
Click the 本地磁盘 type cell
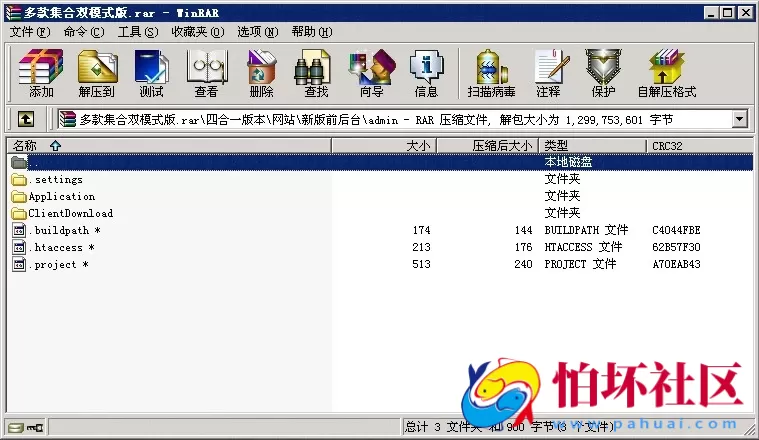pyautogui.click(x=568, y=162)
